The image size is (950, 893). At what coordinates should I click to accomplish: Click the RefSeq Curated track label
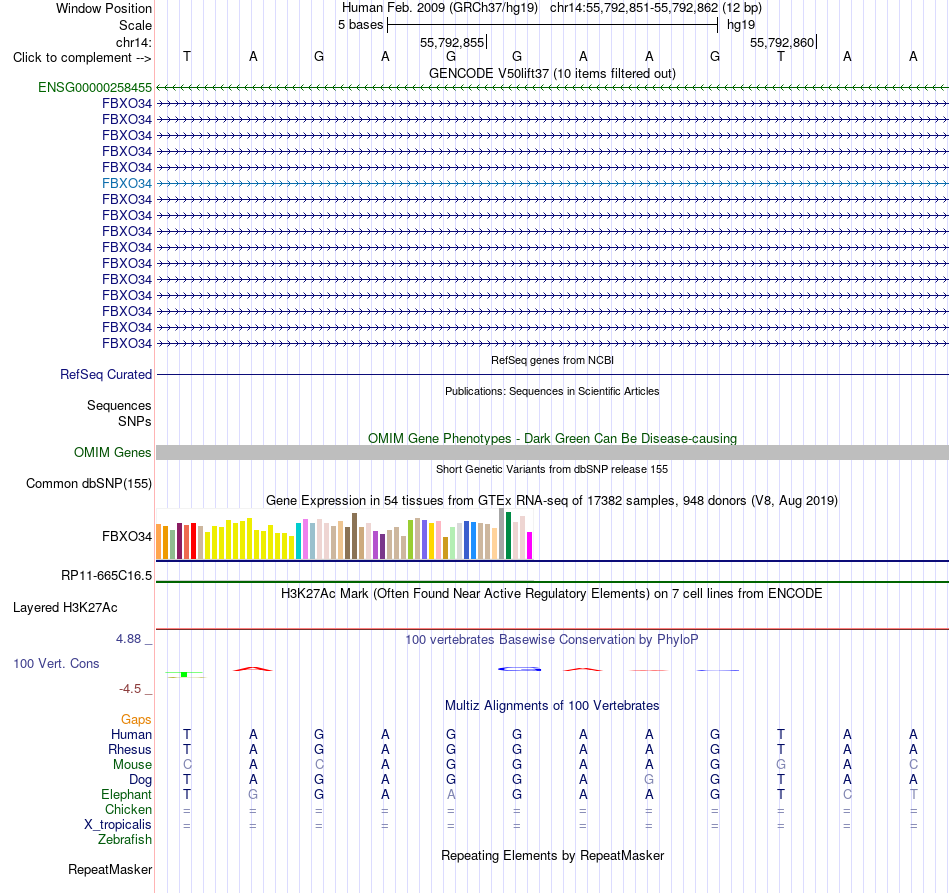(x=105, y=374)
